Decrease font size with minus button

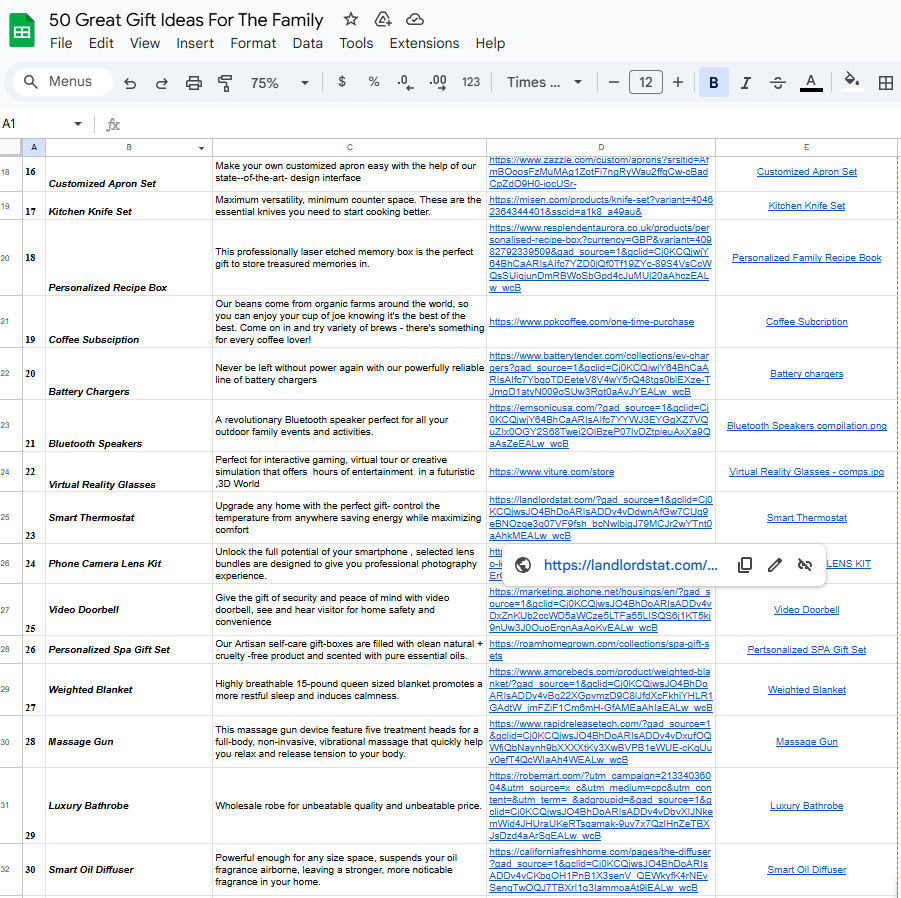pos(614,82)
